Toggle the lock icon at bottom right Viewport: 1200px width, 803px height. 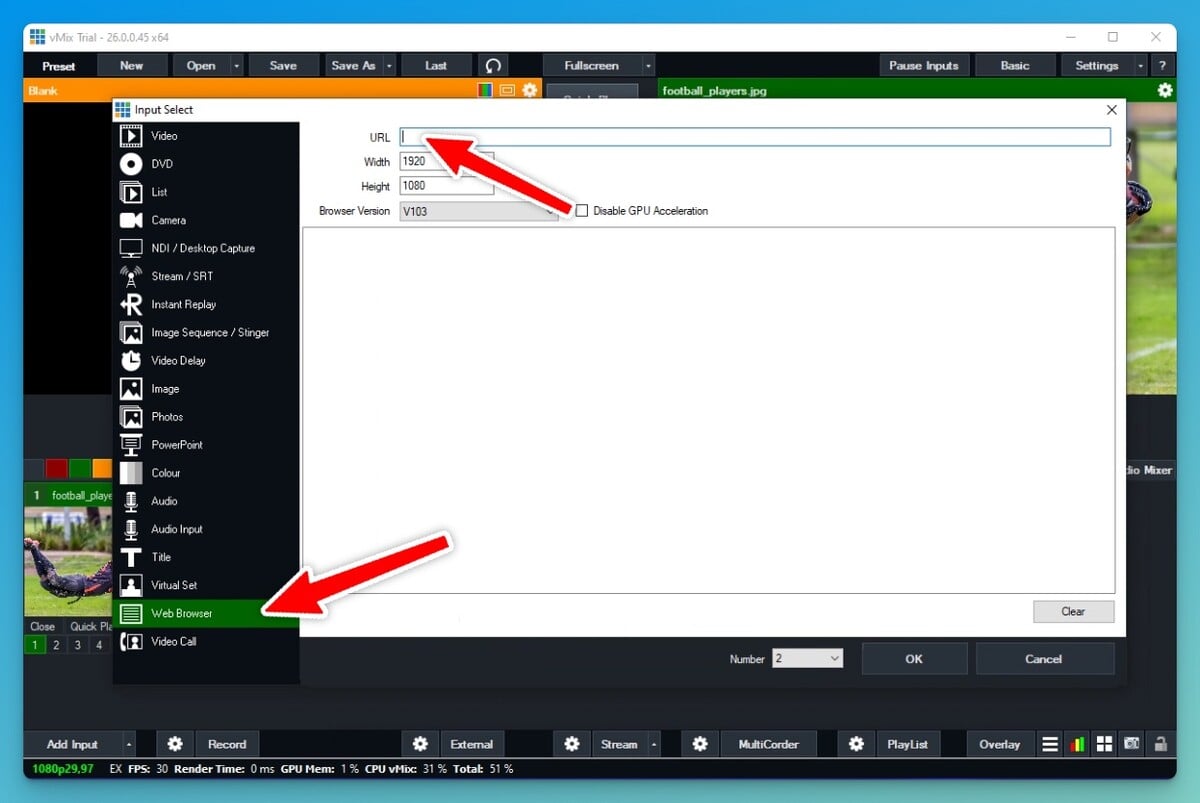pos(1160,744)
